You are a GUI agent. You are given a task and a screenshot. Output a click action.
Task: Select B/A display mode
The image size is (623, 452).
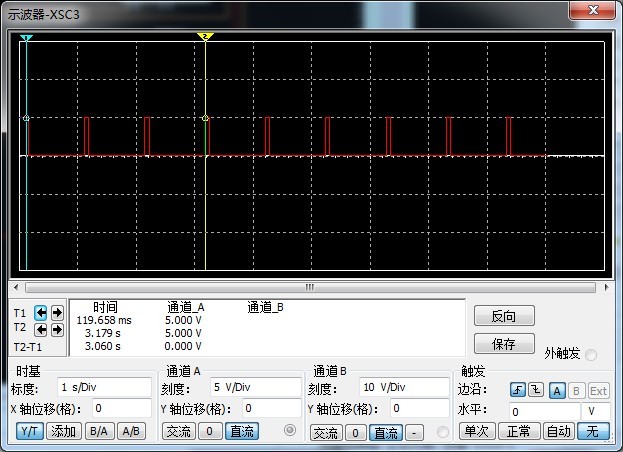100,431
